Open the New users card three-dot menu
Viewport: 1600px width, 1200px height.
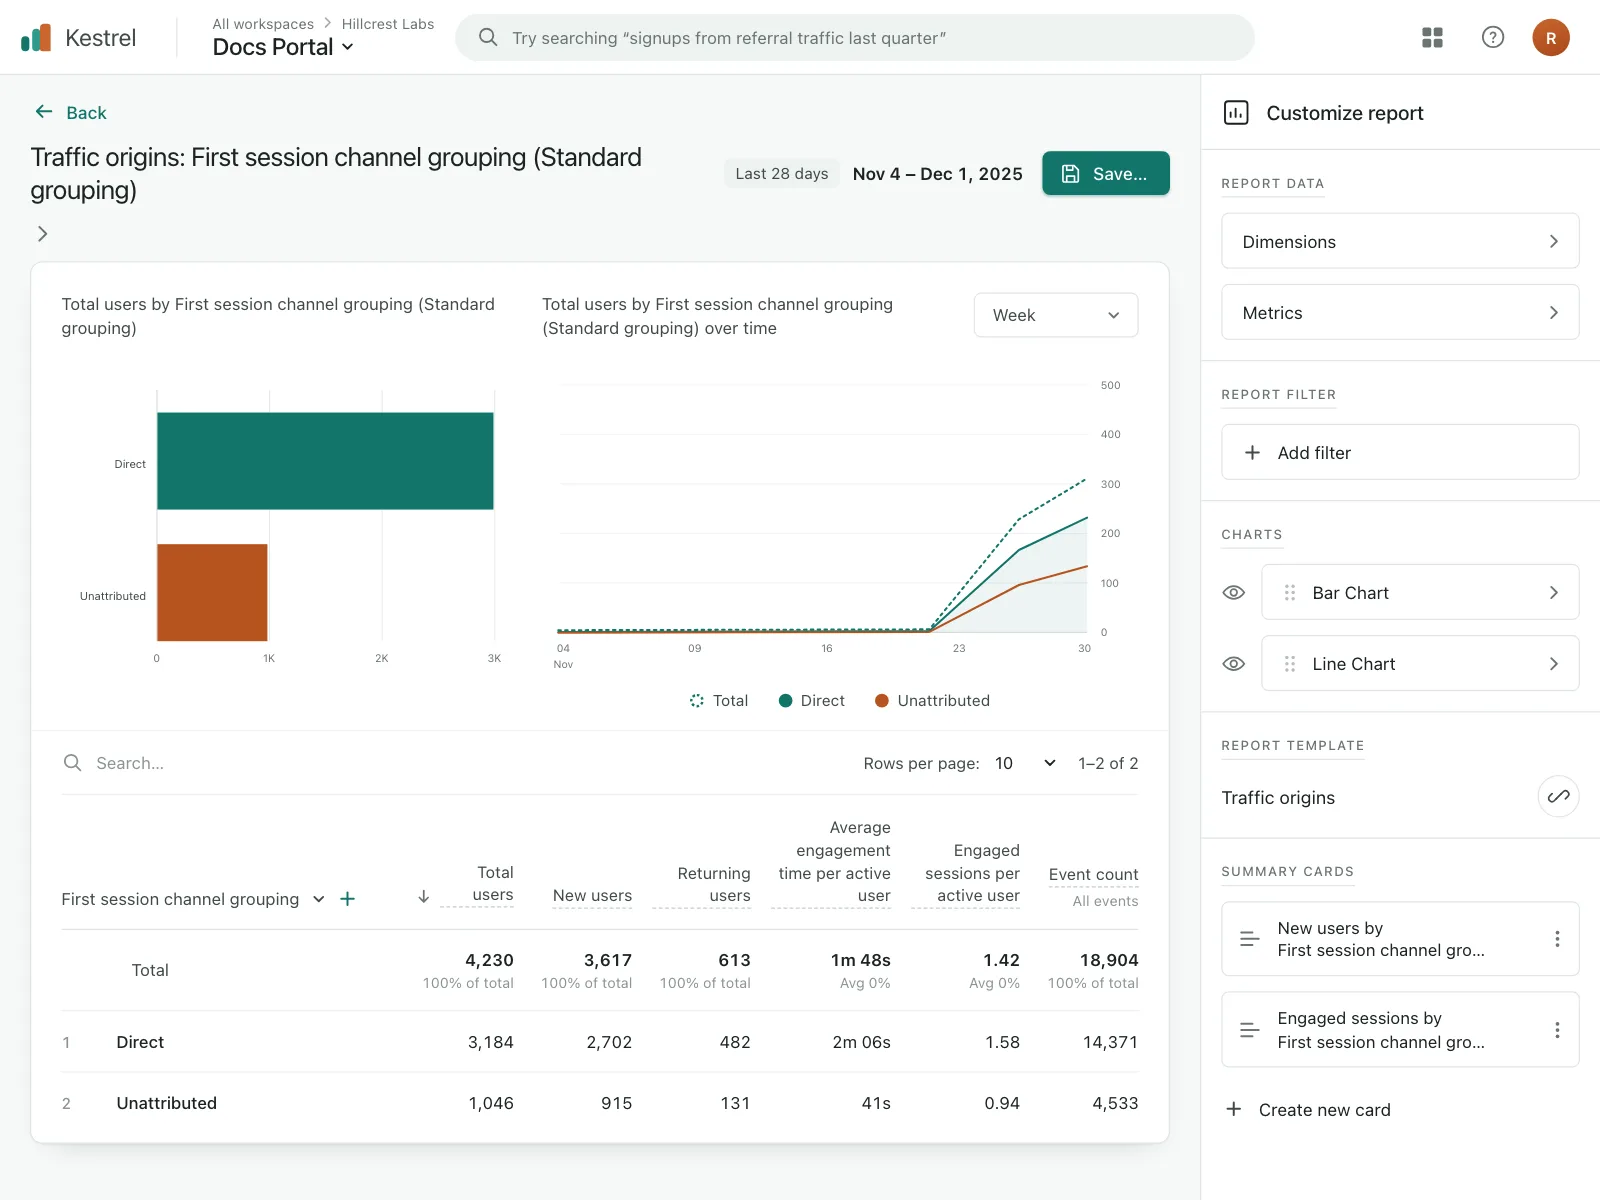pyautogui.click(x=1557, y=939)
